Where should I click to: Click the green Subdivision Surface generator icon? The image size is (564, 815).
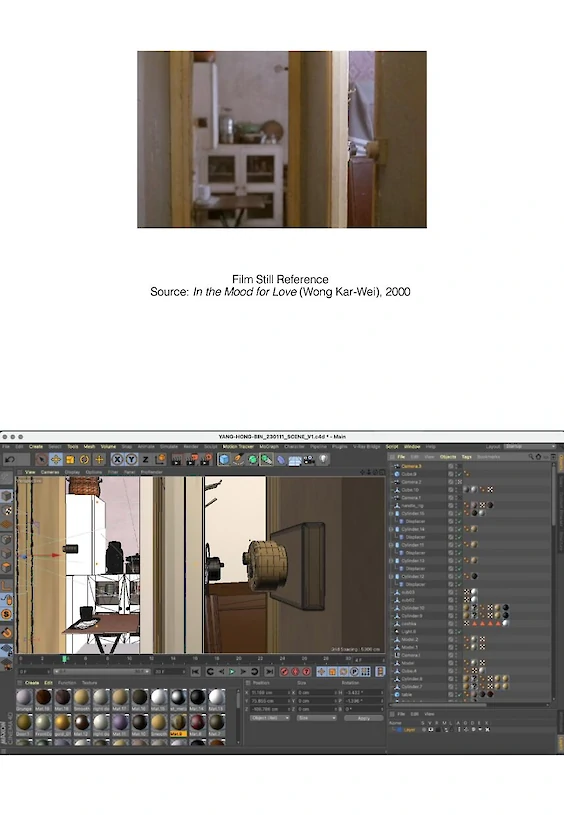pyautogui.click(x=253, y=459)
